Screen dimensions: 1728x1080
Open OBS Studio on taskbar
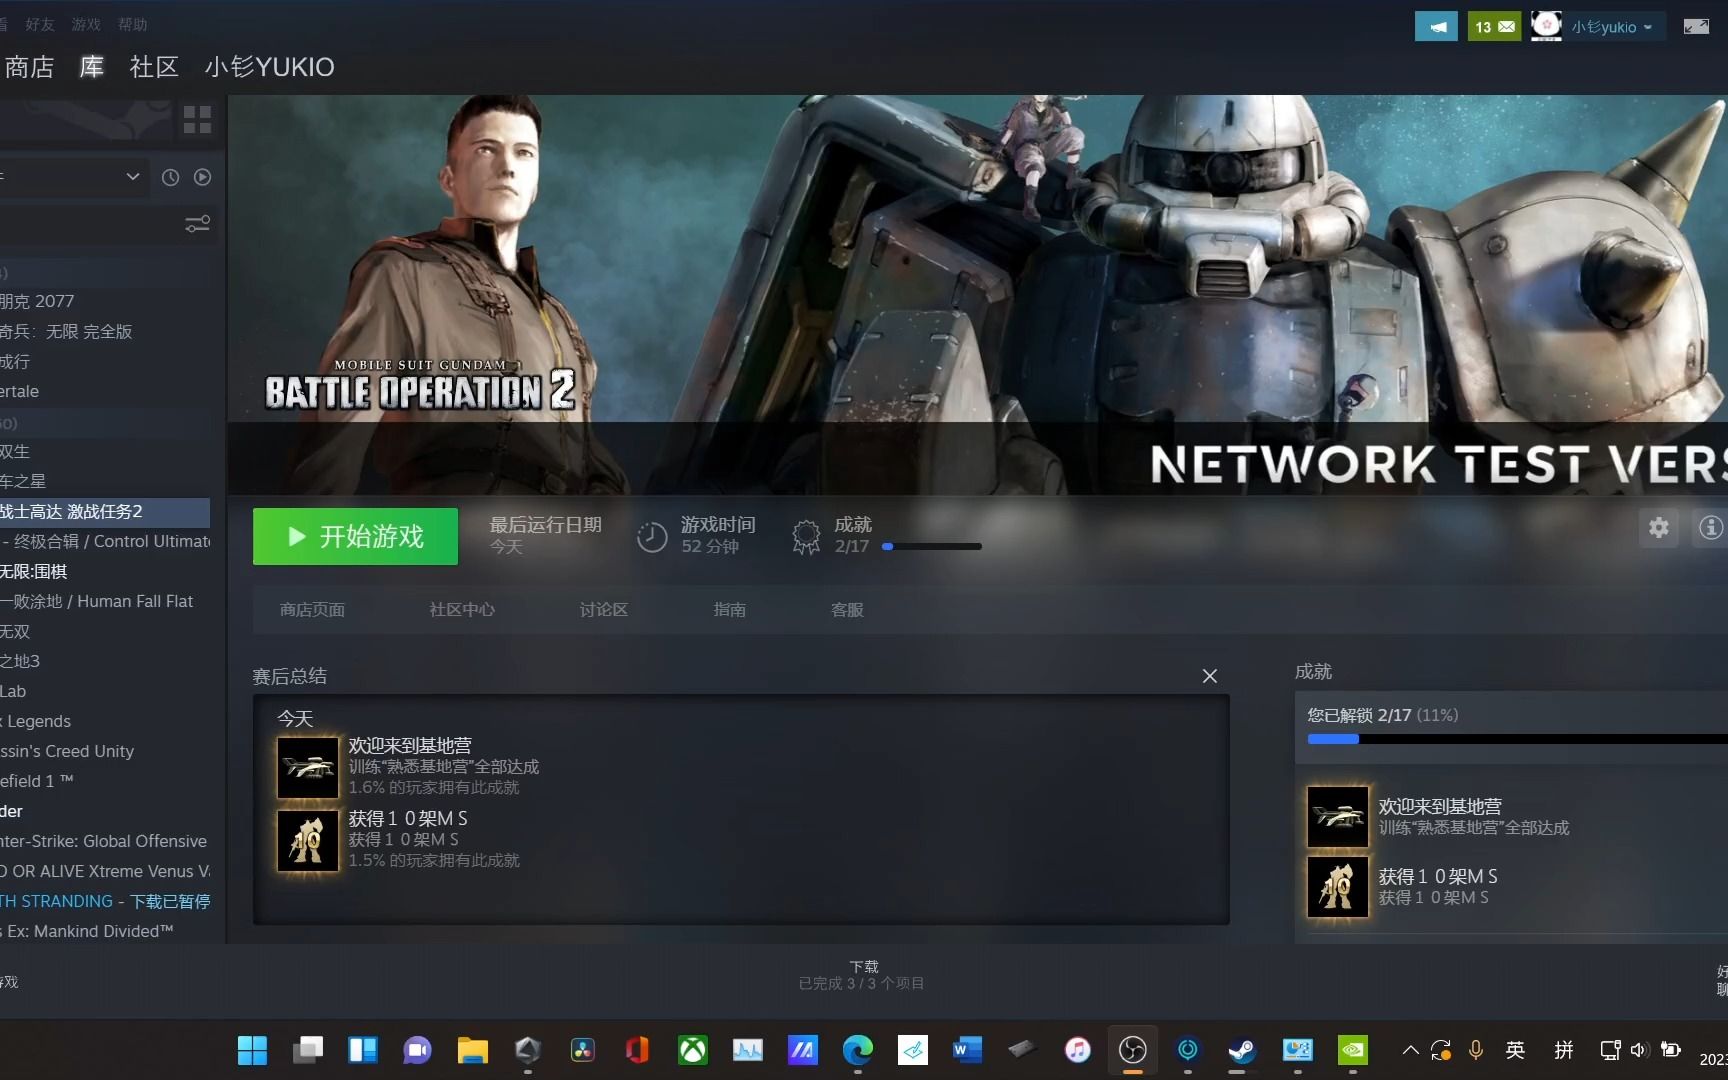pyautogui.click(x=1132, y=1050)
